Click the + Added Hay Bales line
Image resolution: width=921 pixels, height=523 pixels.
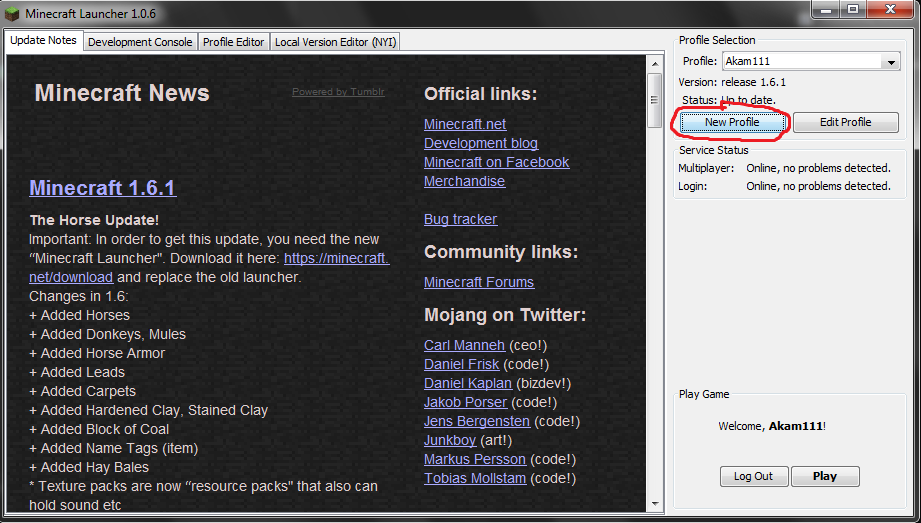pyautogui.click(x=89, y=467)
